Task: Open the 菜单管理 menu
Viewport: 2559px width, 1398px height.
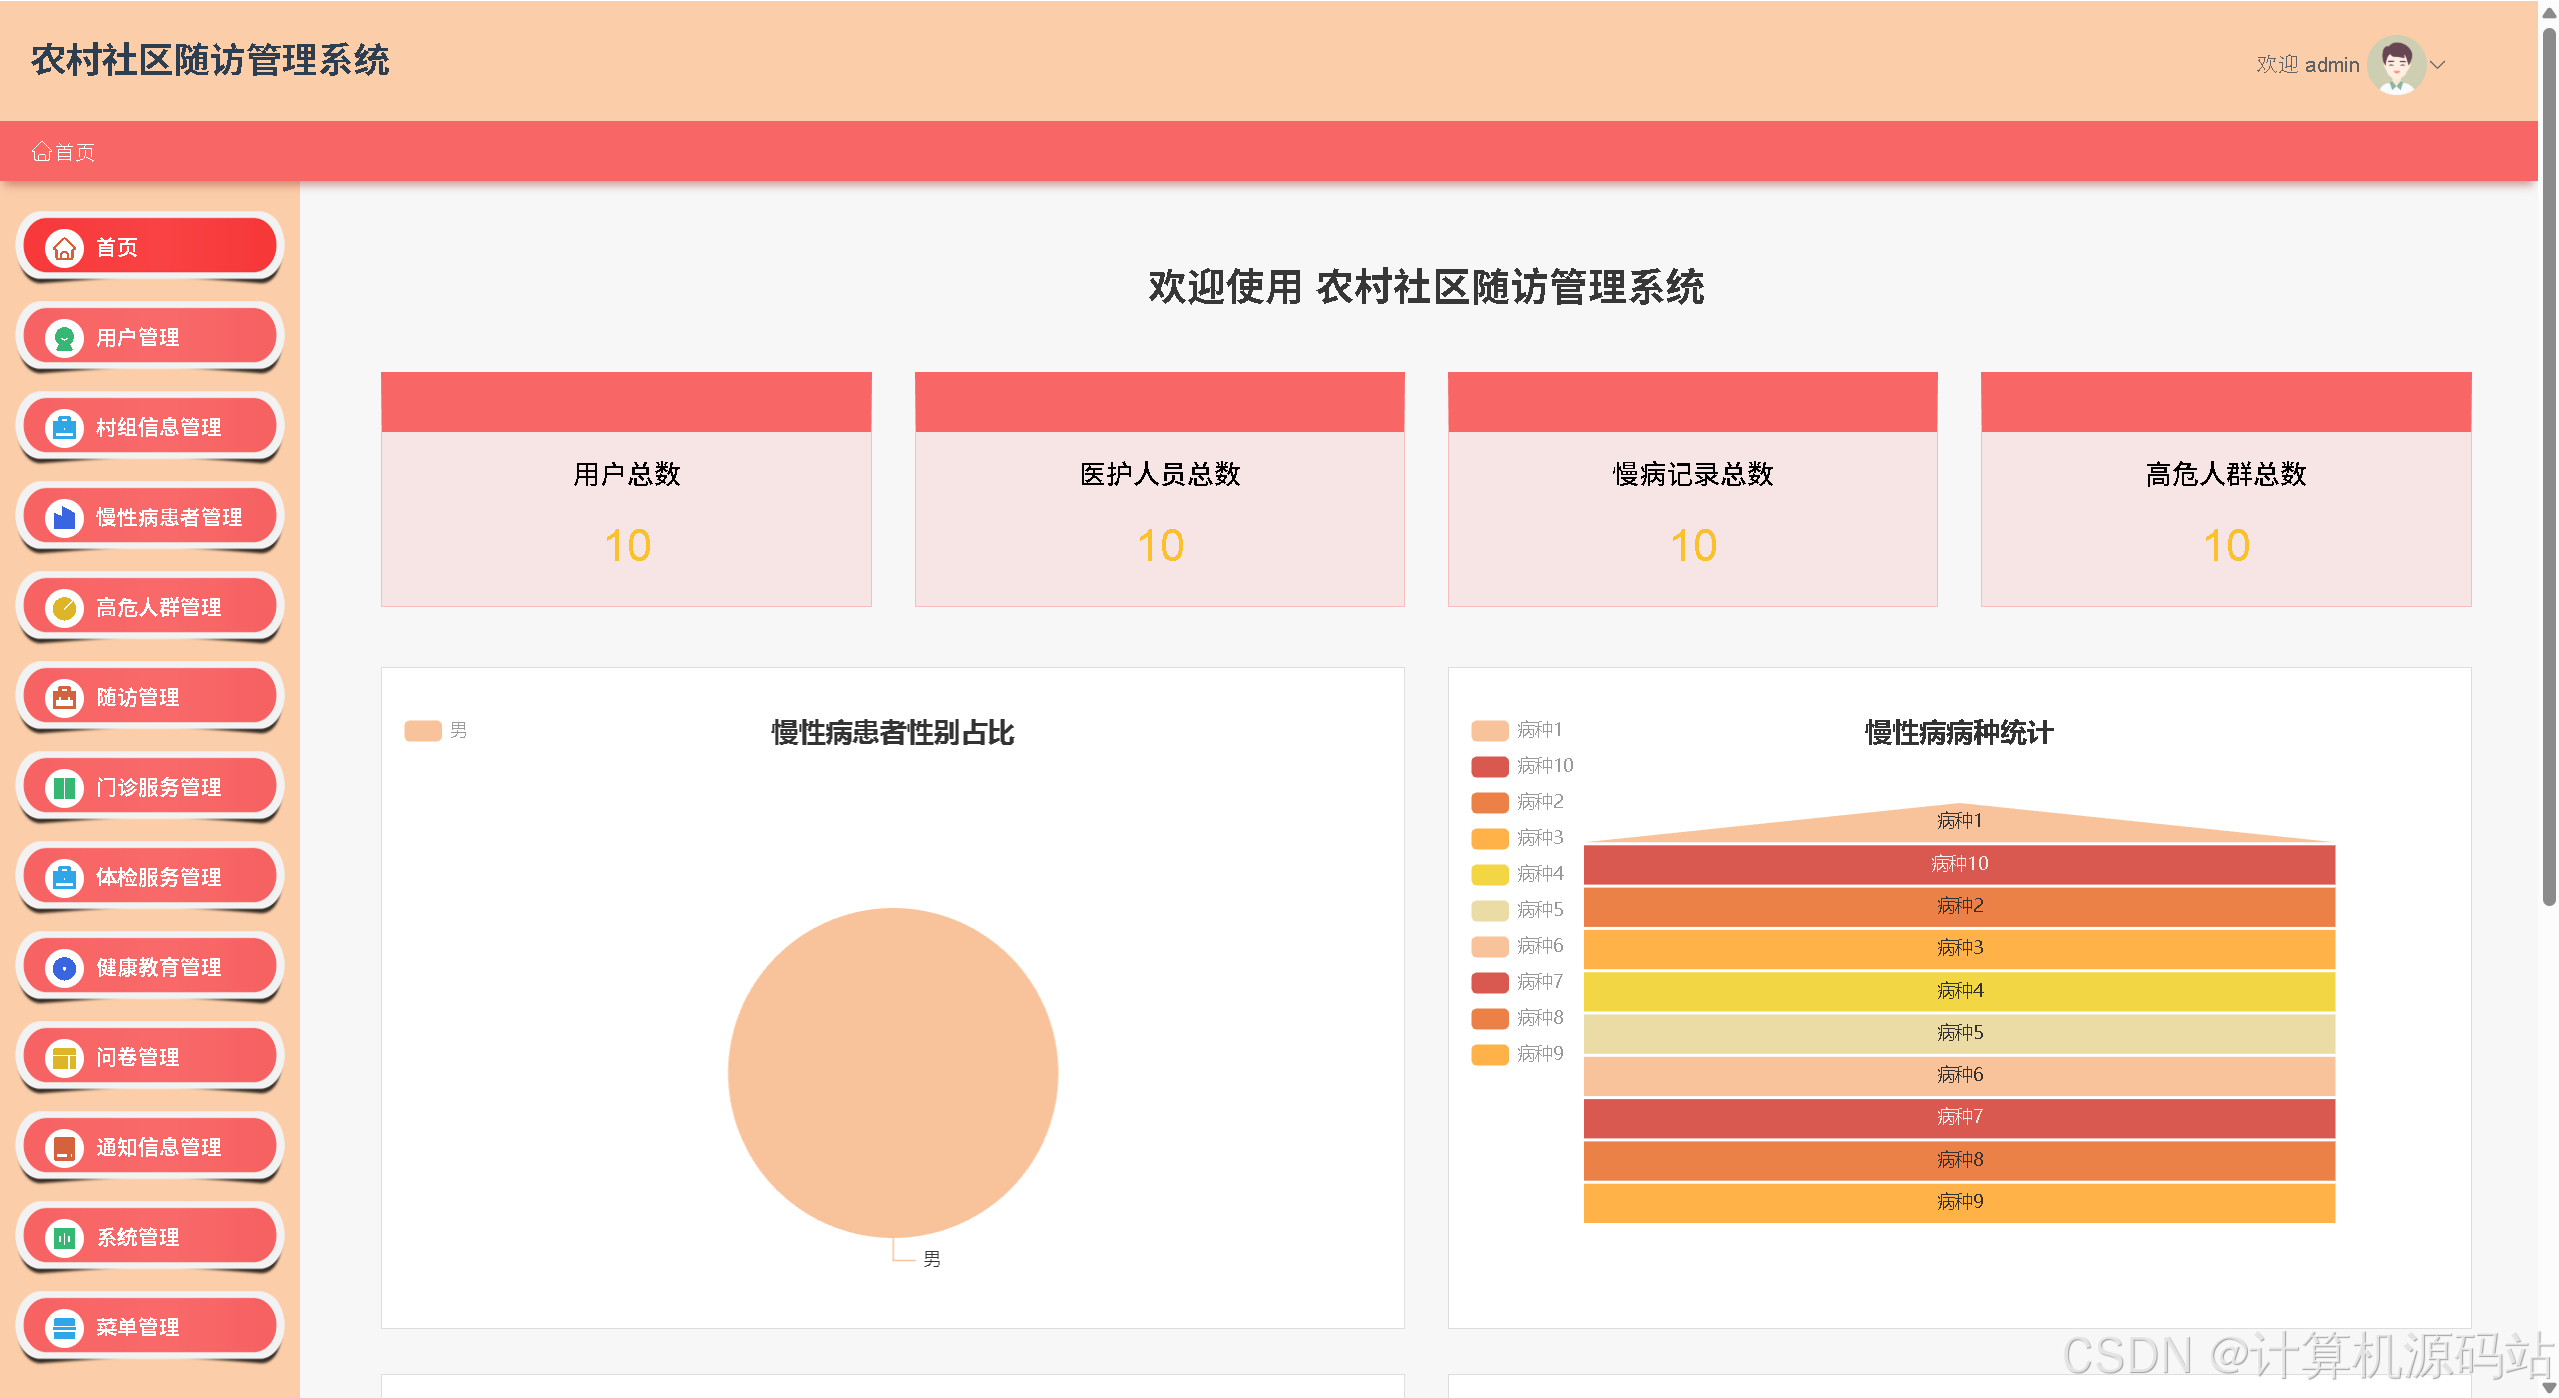Action: 150,1328
